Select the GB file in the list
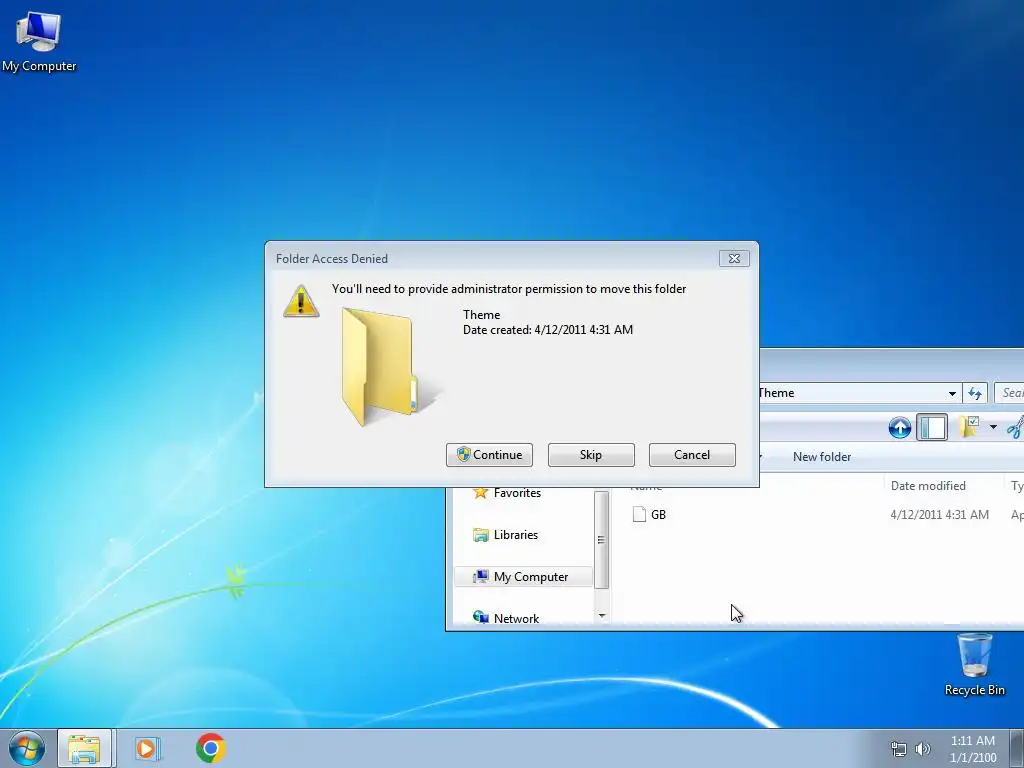 [x=658, y=515]
